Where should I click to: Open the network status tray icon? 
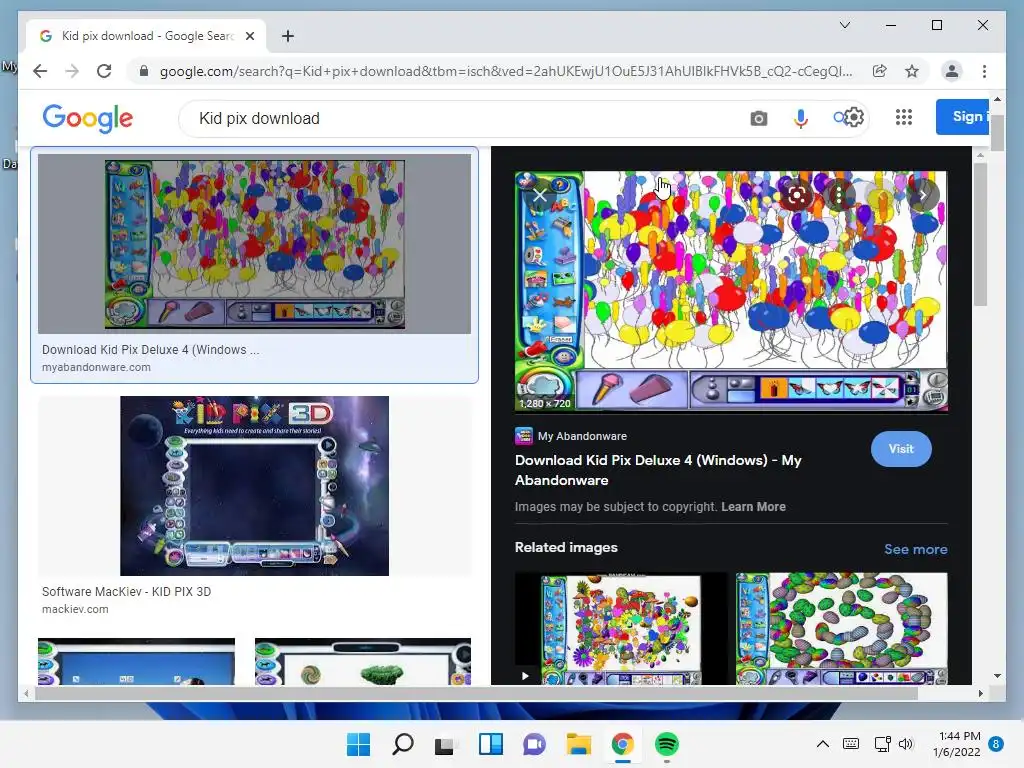pos(882,744)
